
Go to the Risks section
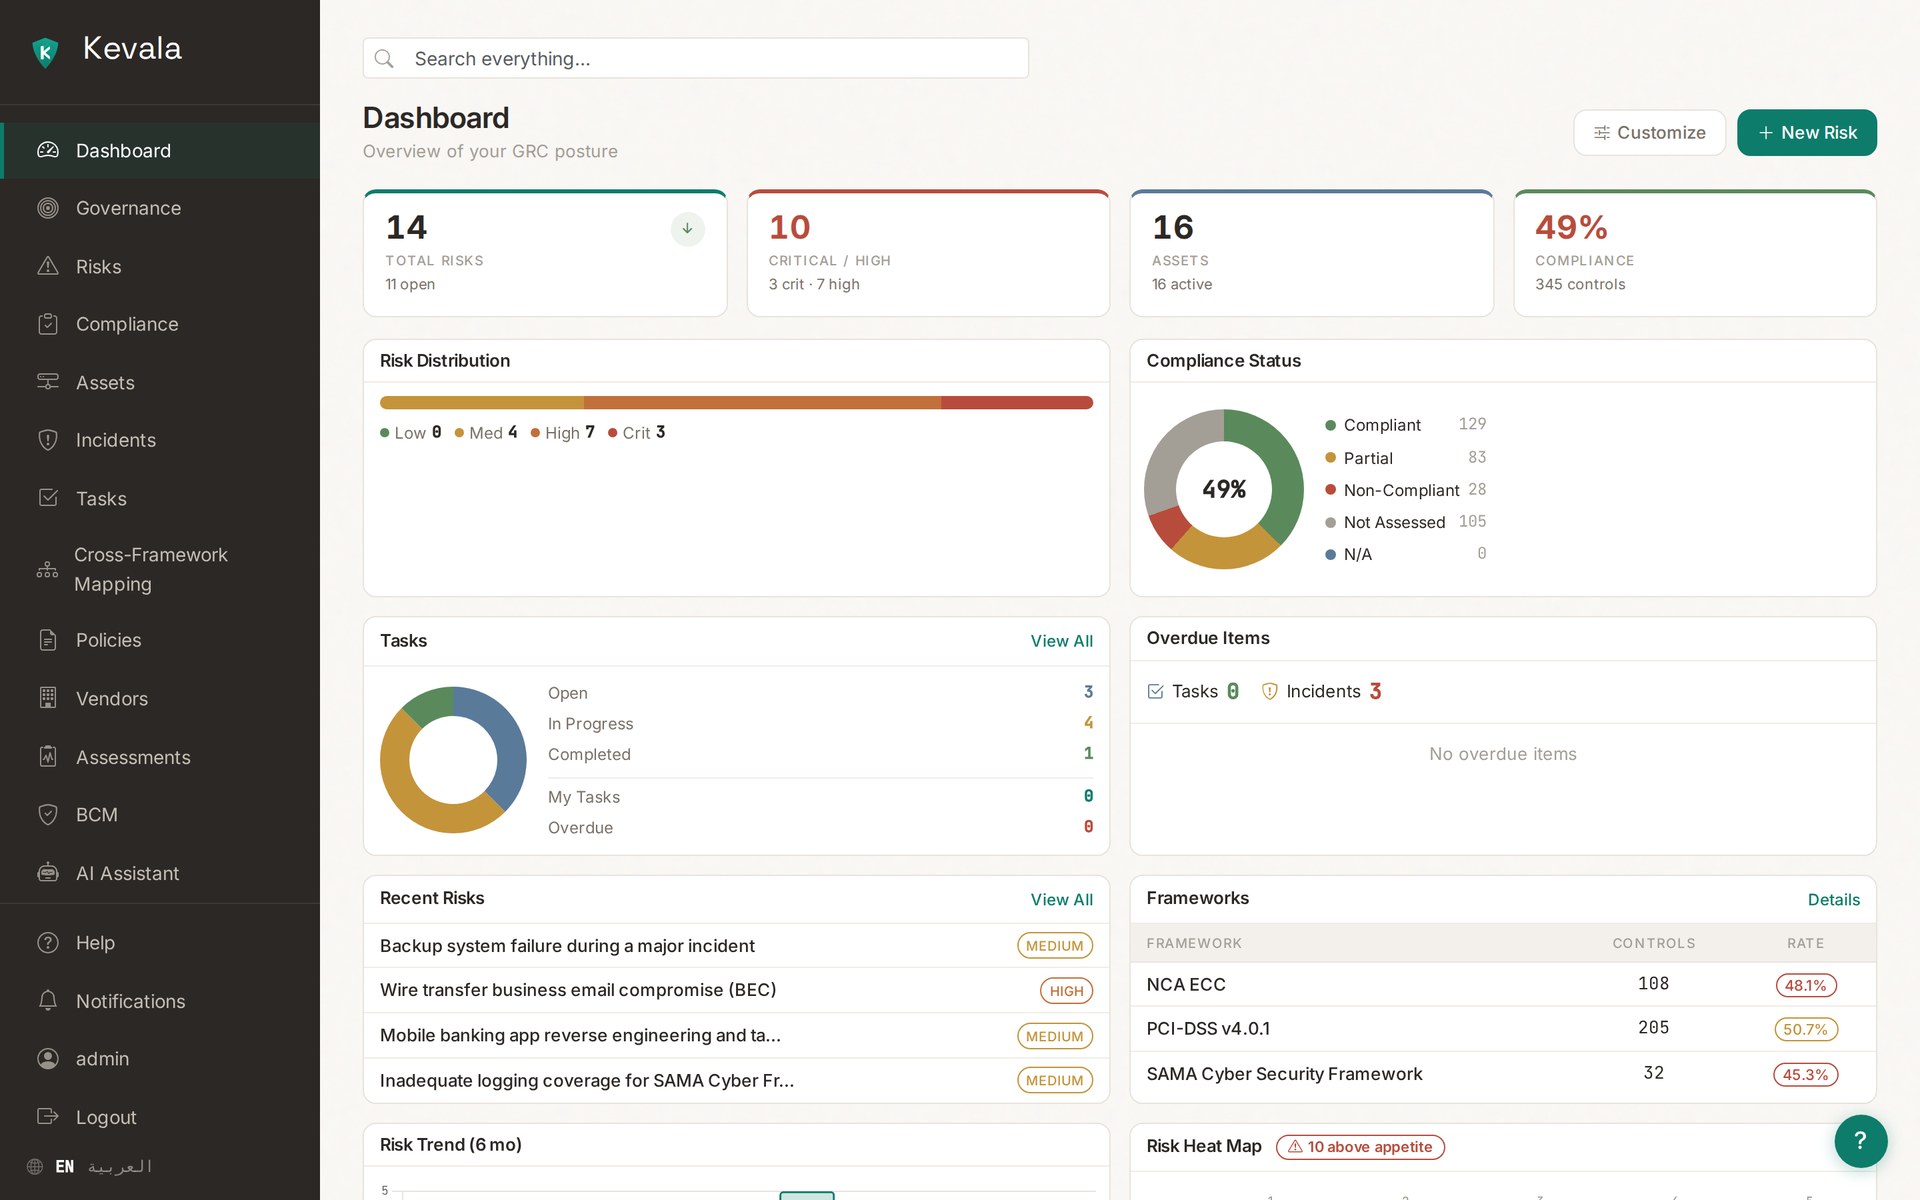coord(160,266)
